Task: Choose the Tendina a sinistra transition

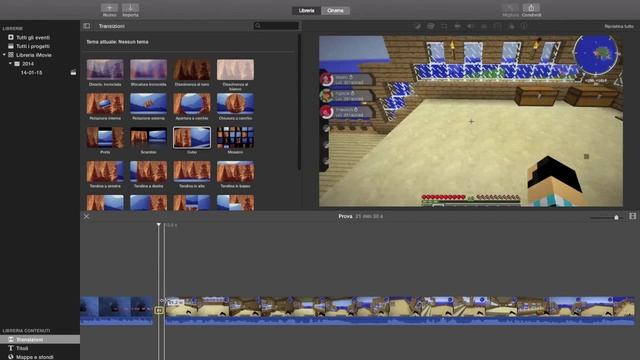Action: [x=105, y=171]
